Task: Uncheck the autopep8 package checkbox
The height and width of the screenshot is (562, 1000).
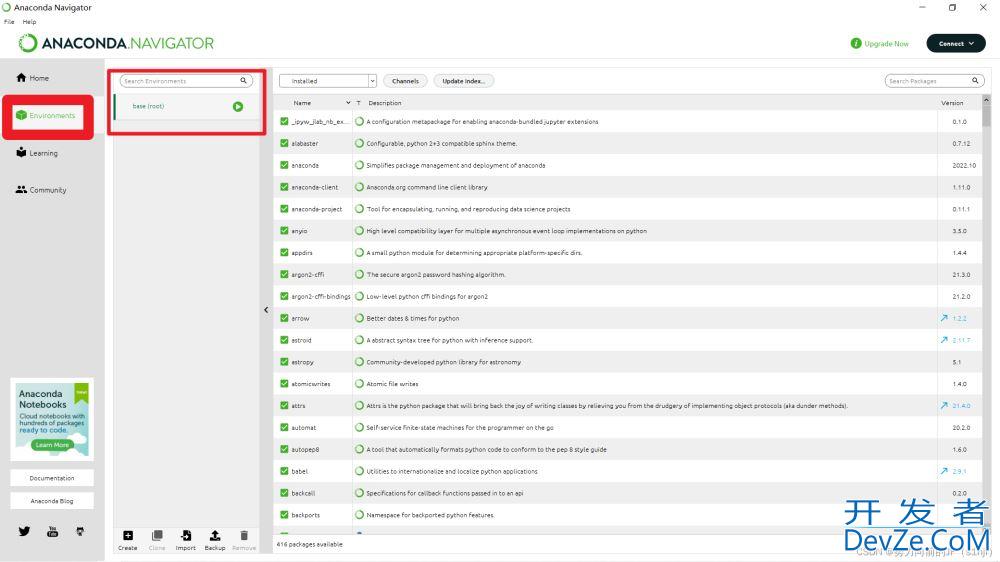Action: click(284, 448)
